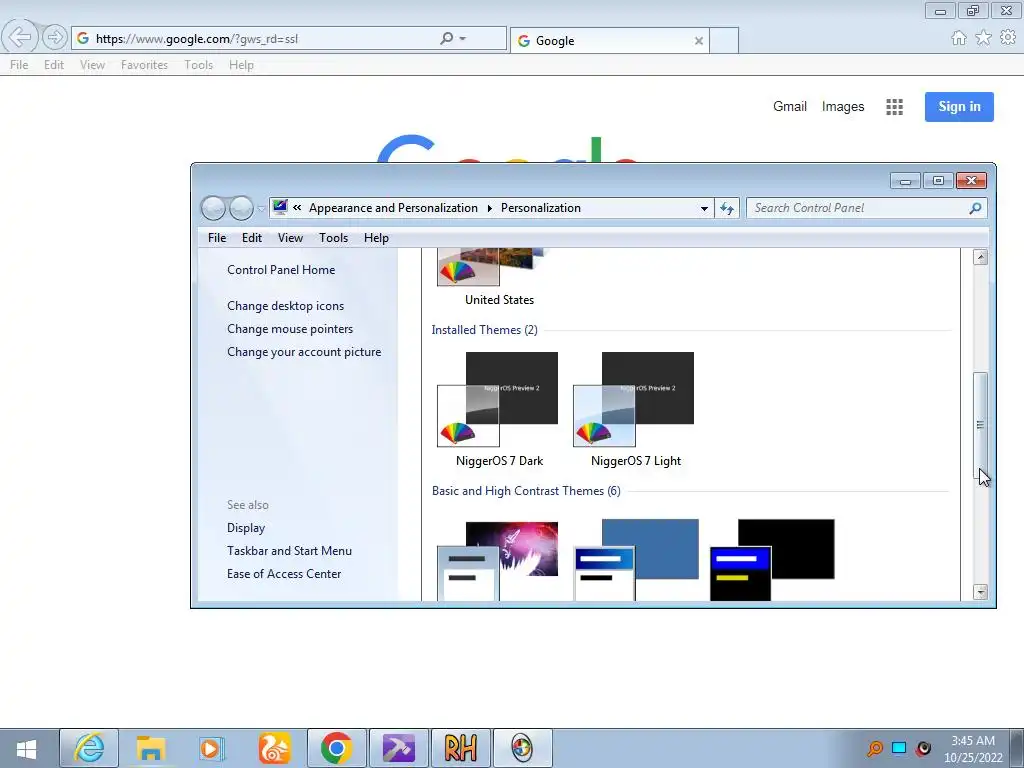Click the IE address bar URL field
This screenshot has width=1024, height=768.
(261, 39)
